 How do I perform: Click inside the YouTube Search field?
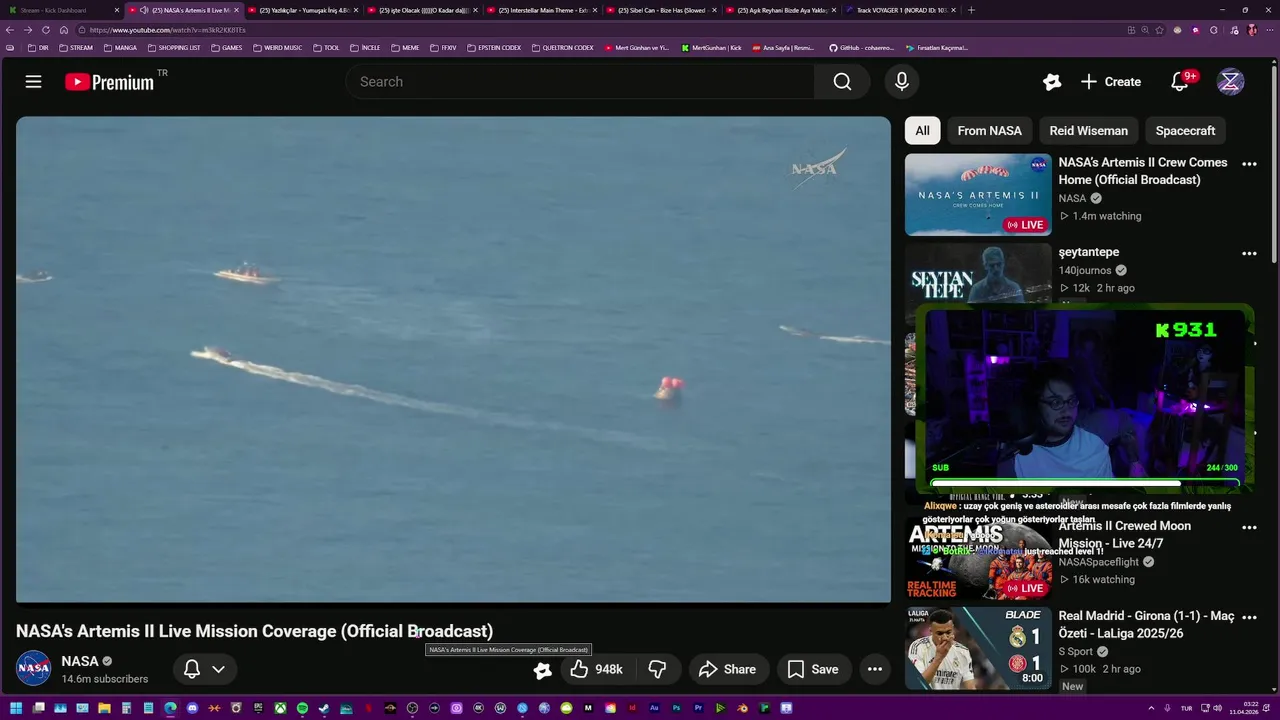pos(580,82)
